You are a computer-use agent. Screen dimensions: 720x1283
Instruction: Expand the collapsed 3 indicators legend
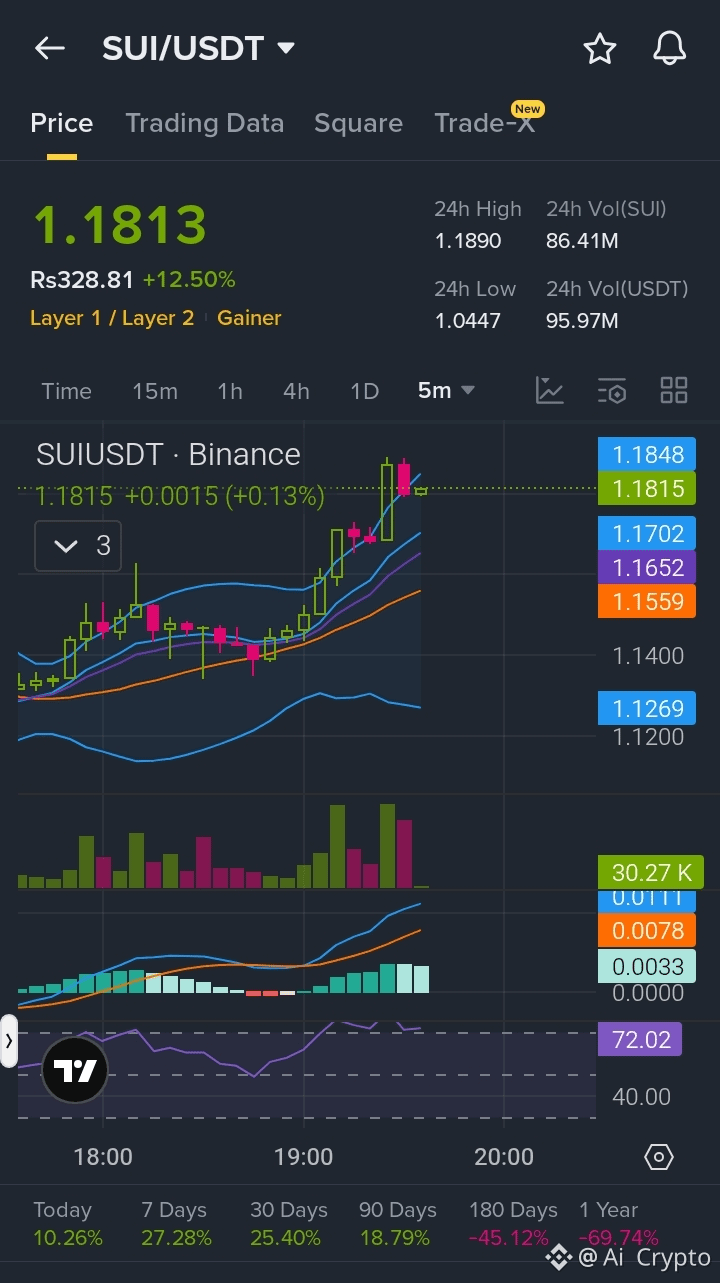click(78, 546)
